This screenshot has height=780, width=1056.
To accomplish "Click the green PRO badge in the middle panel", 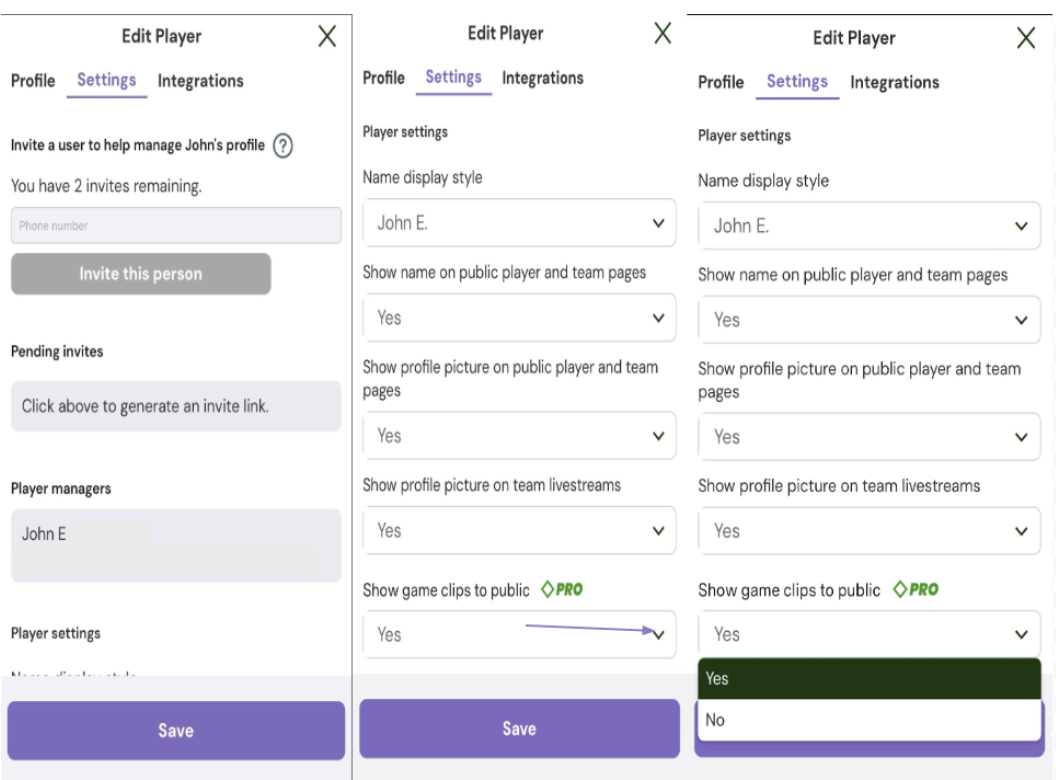I will point(561,590).
